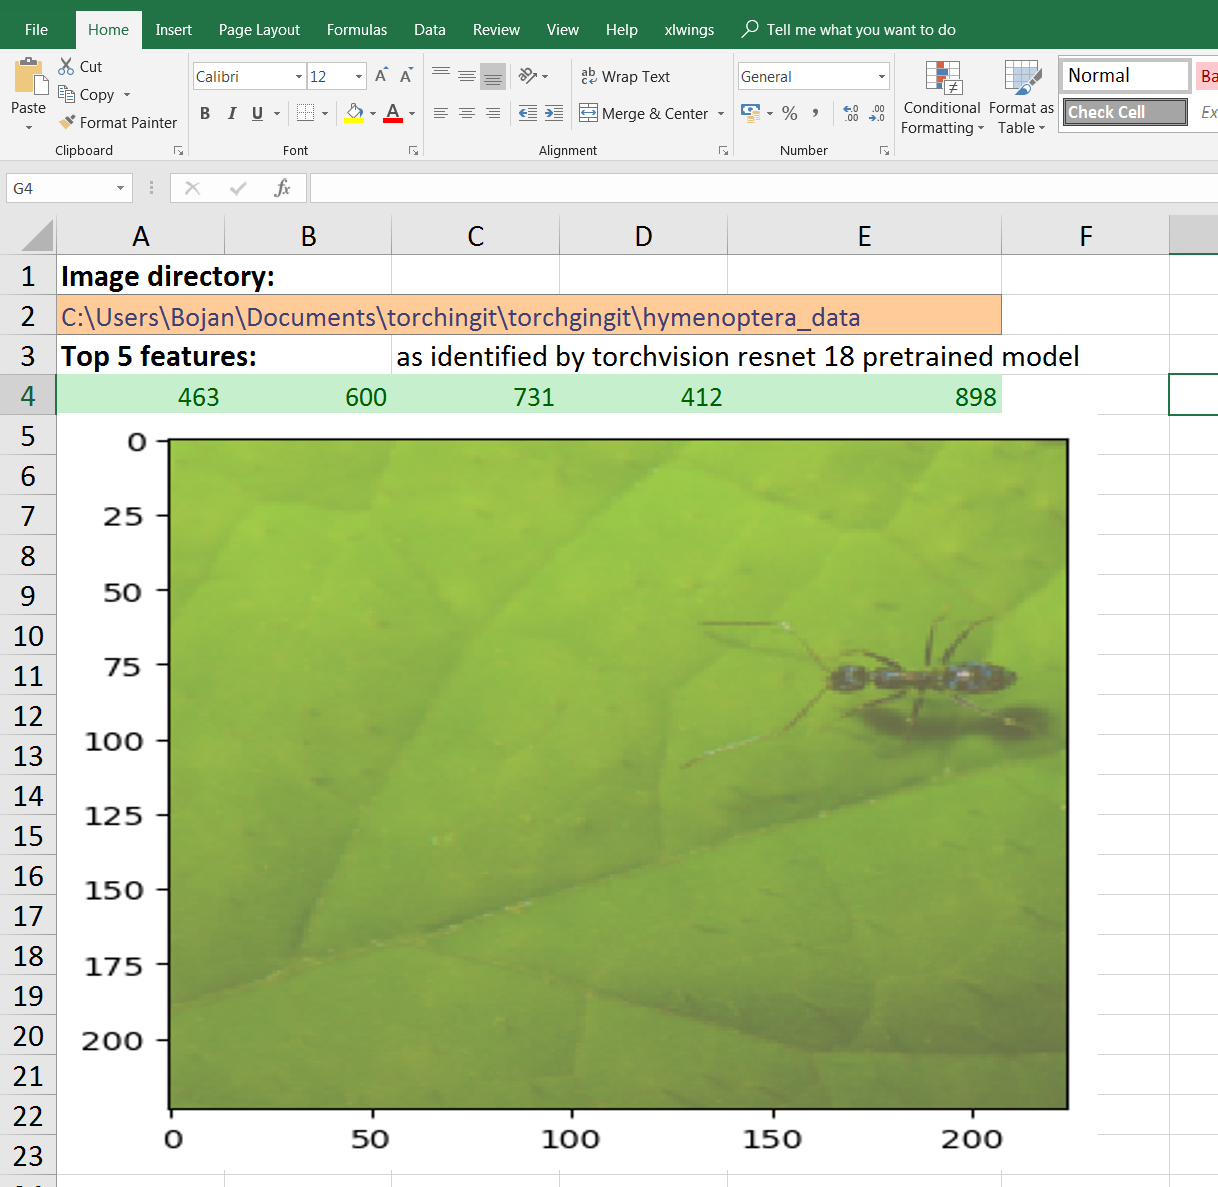
Task: Open the Fill Color dropdown arrow
Action: [372, 114]
